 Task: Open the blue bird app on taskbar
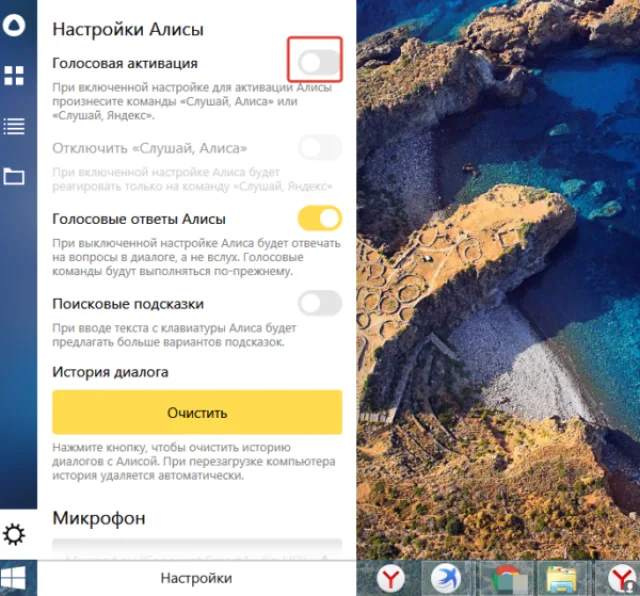tap(446, 578)
